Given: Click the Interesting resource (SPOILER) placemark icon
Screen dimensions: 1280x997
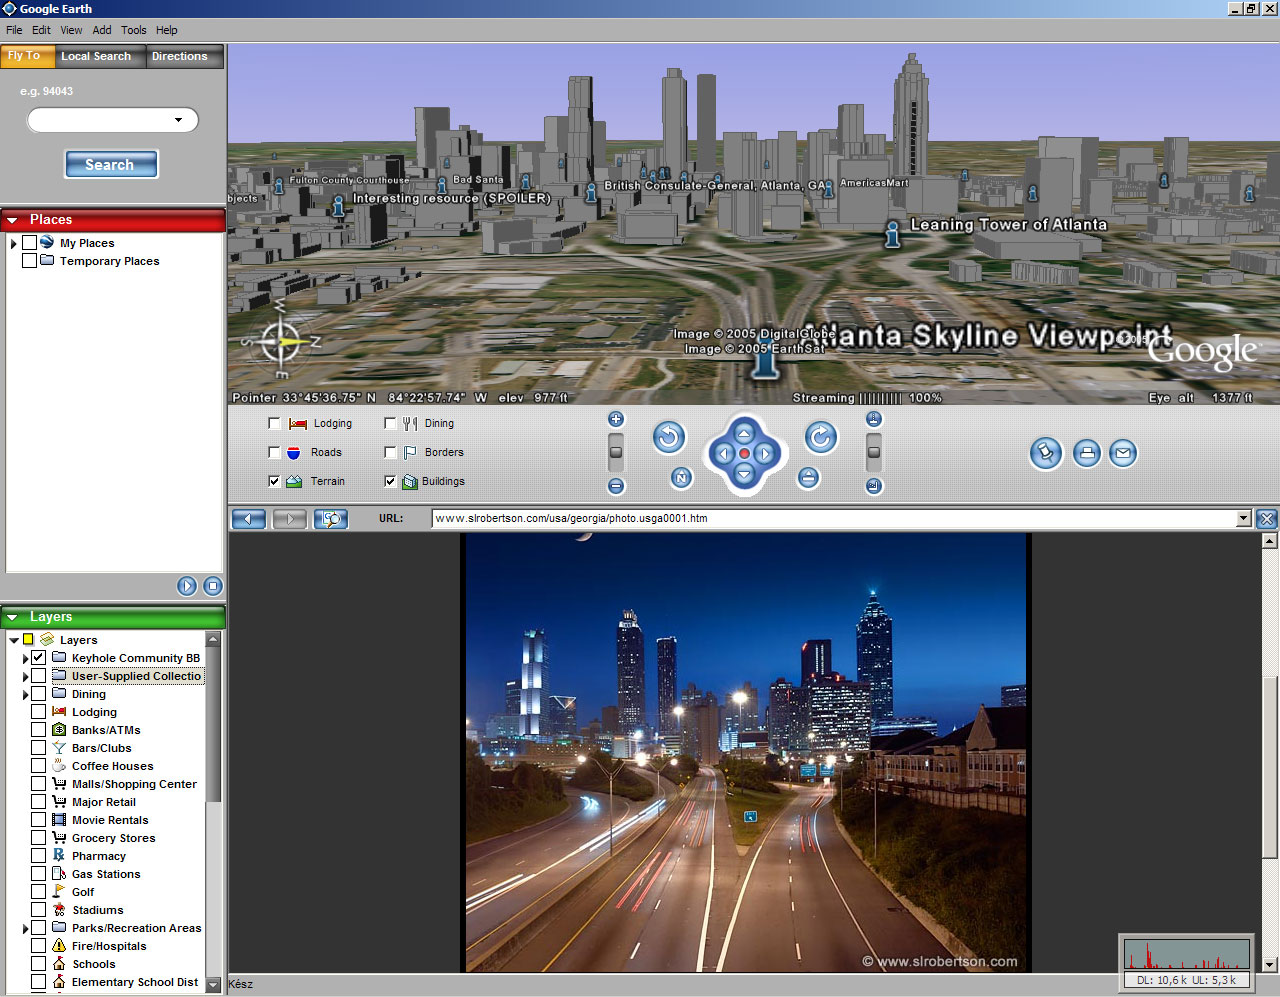Looking at the screenshot, I should point(338,206).
